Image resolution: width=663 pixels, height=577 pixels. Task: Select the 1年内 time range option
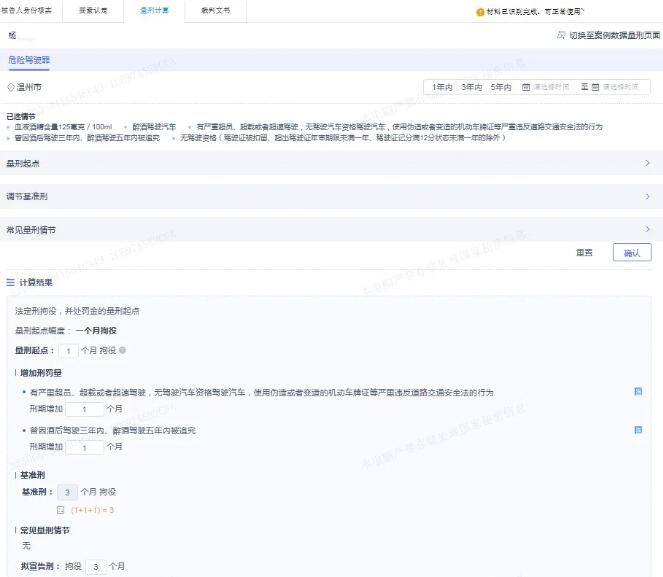[441, 87]
